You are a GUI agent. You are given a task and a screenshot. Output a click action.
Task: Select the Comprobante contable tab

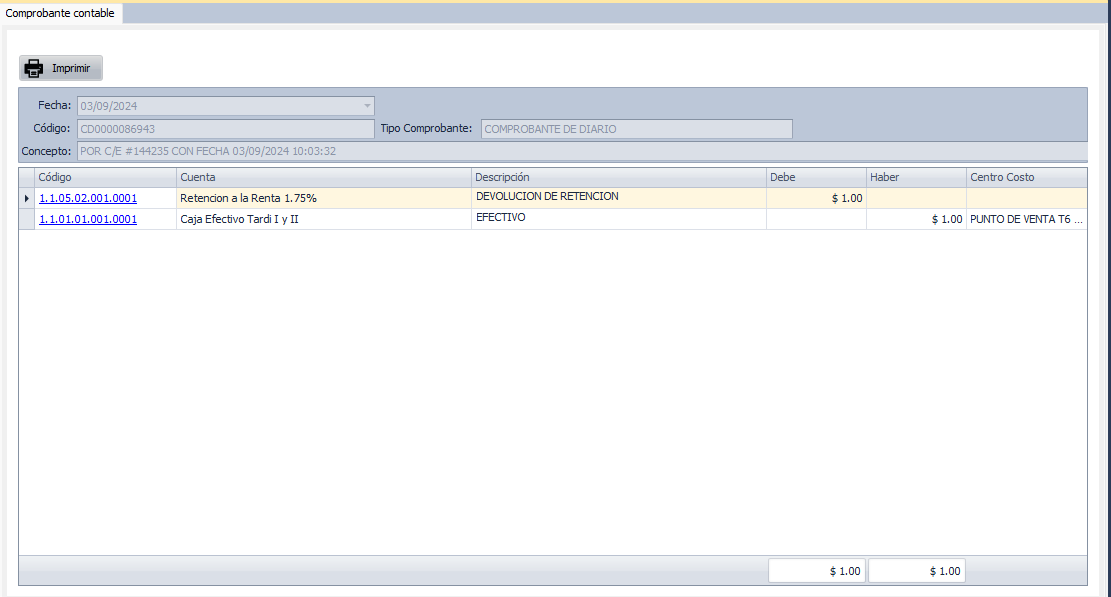(x=60, y=13)
